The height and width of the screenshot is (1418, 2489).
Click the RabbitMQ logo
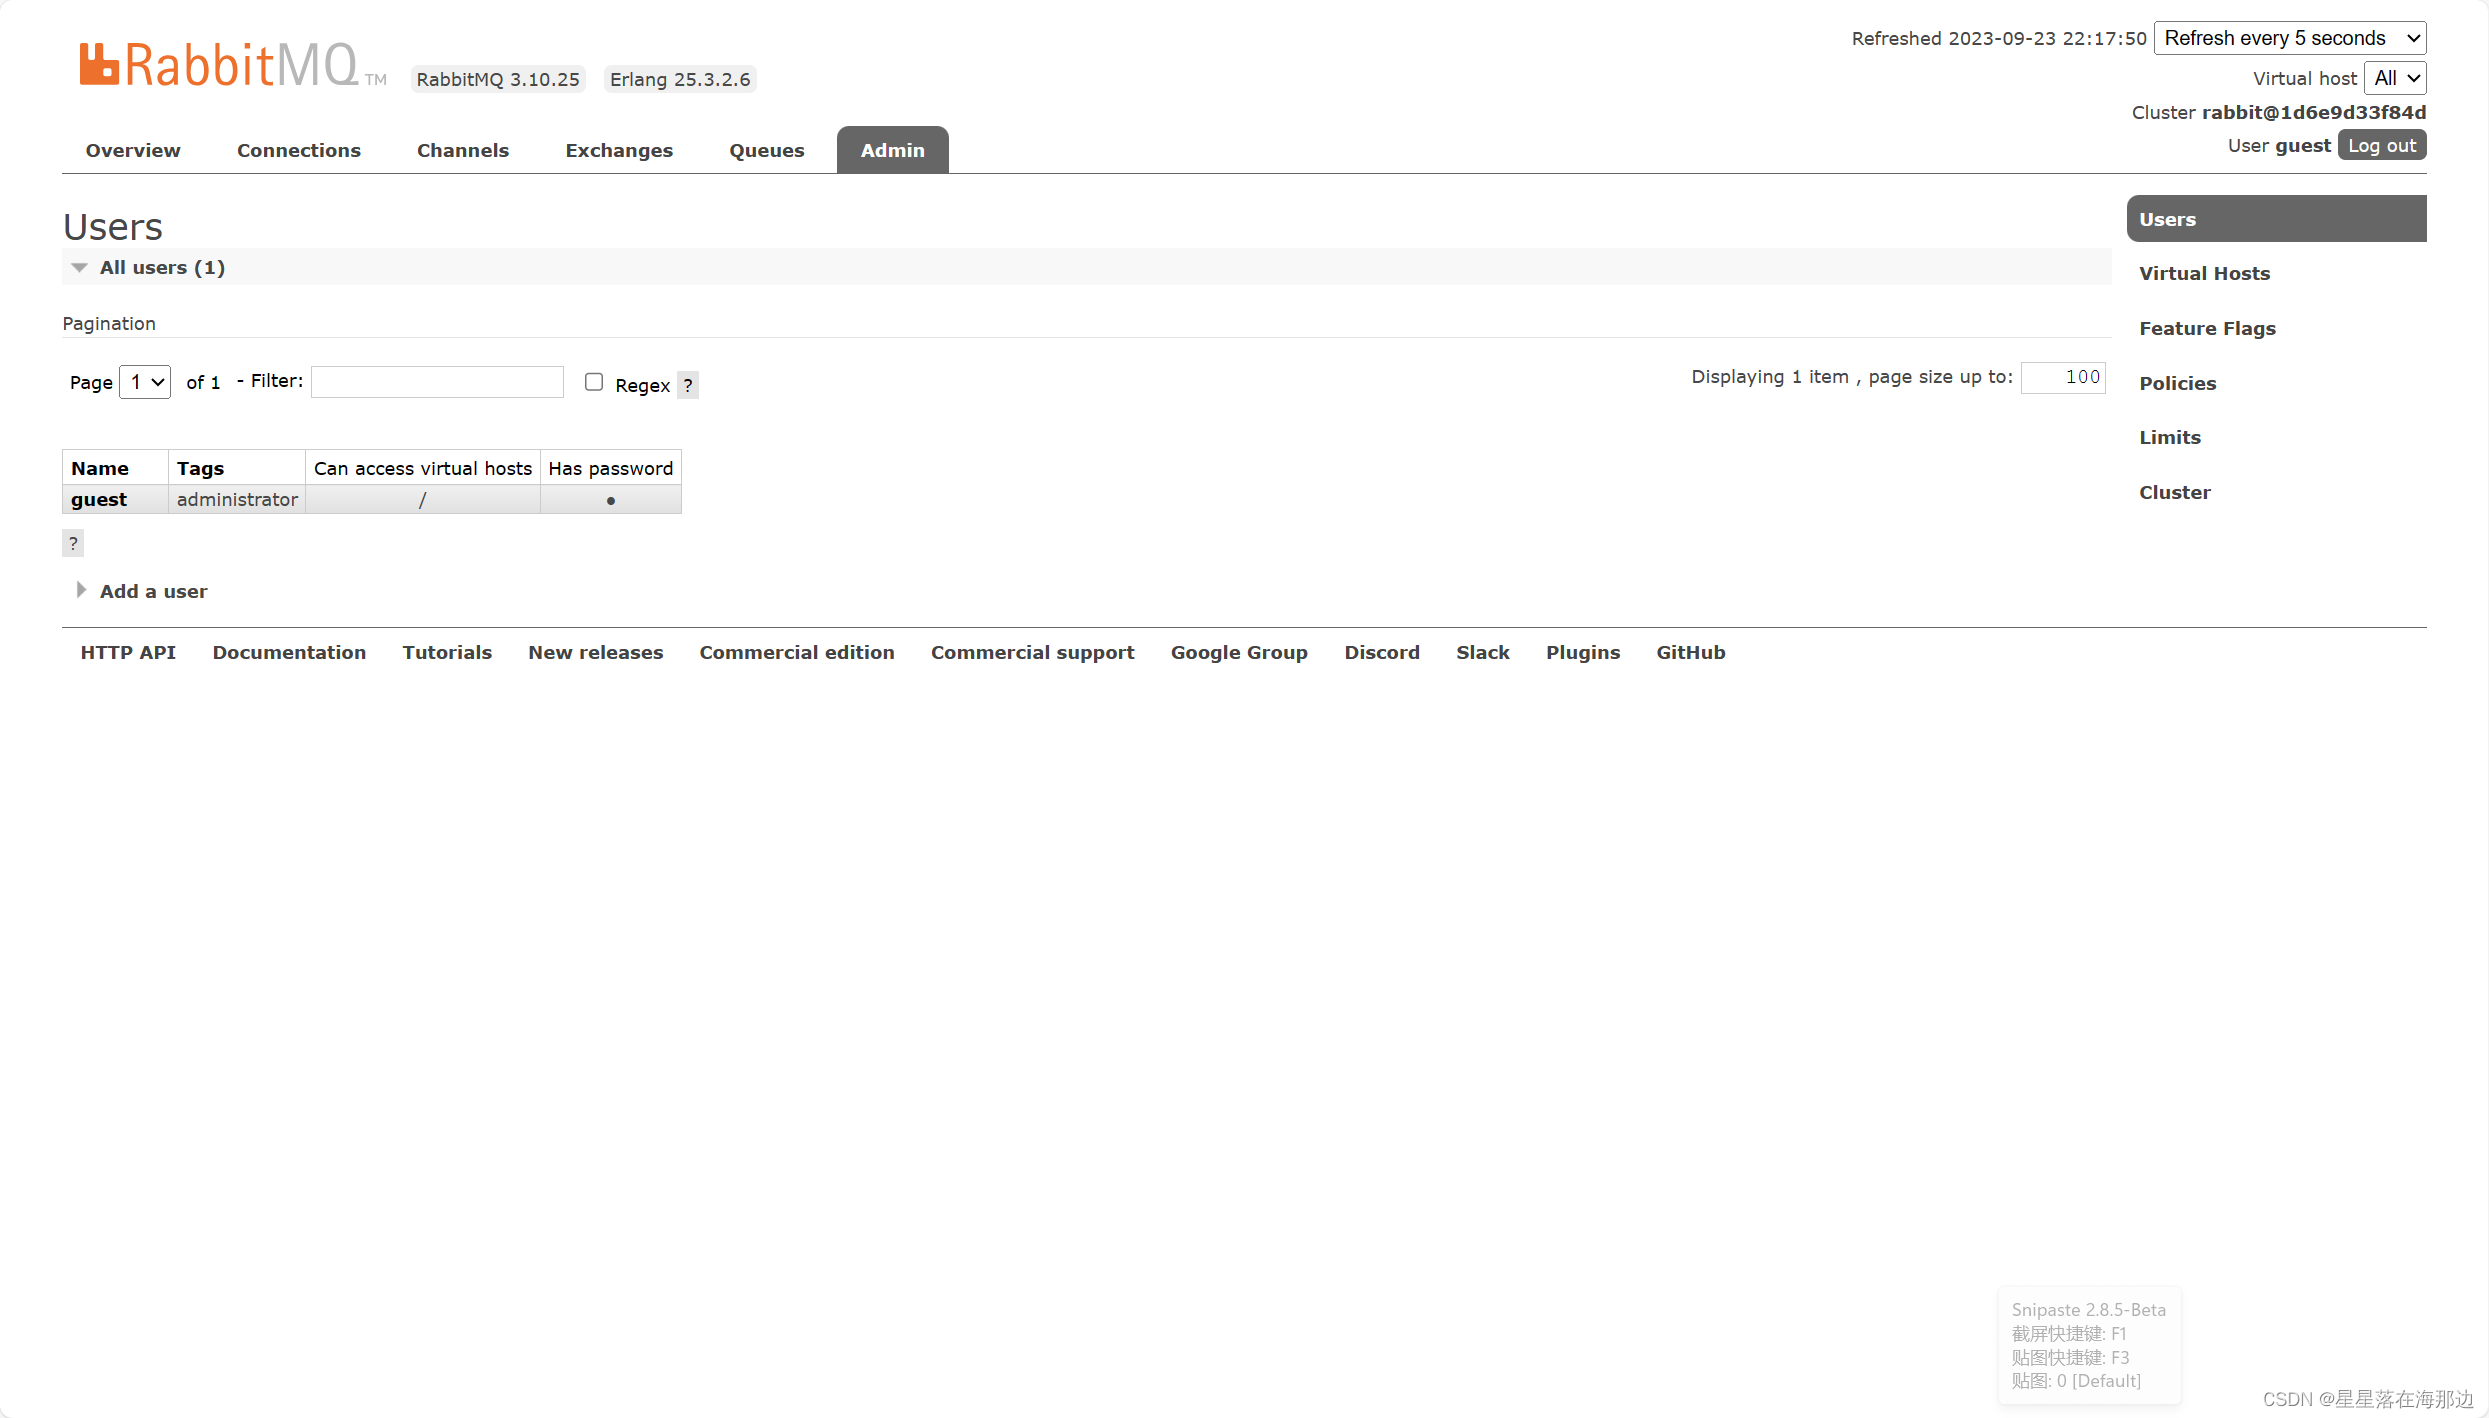coord(231,65)
